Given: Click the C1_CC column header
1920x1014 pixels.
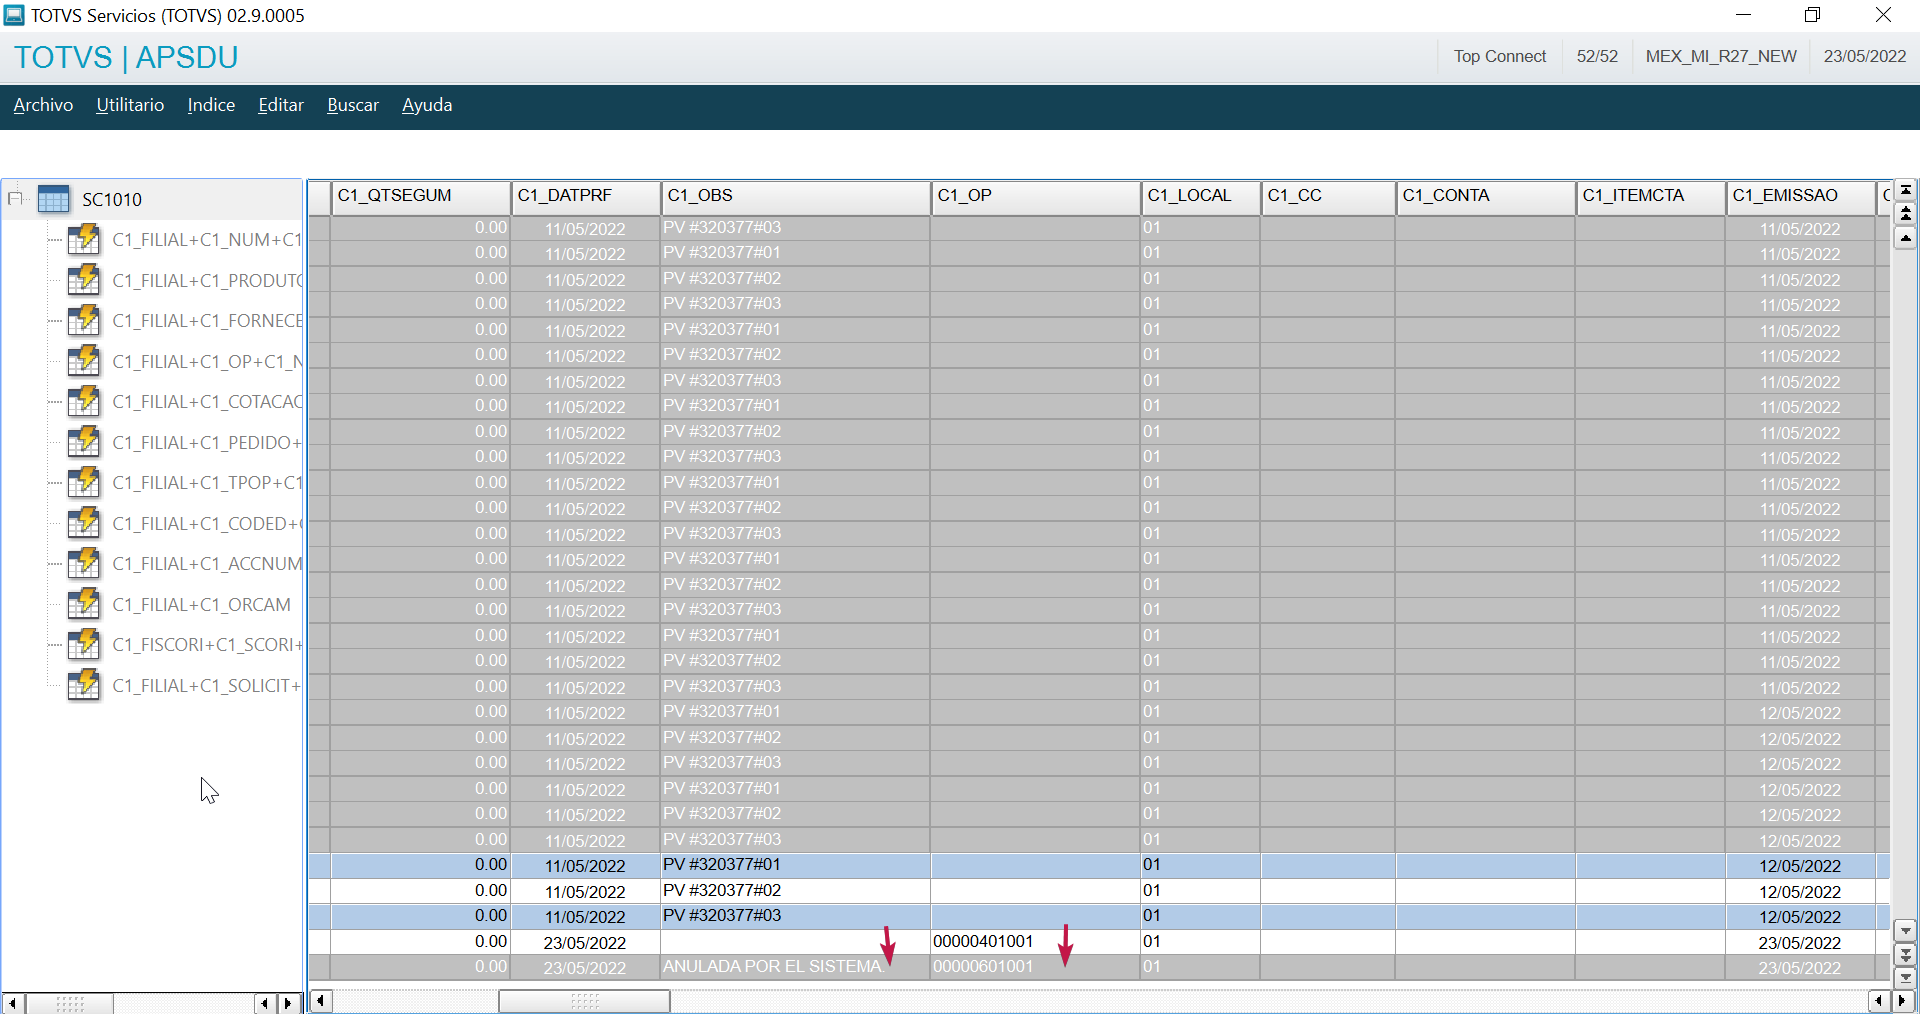Looking at the screenshot, I should click(1328, 197).
